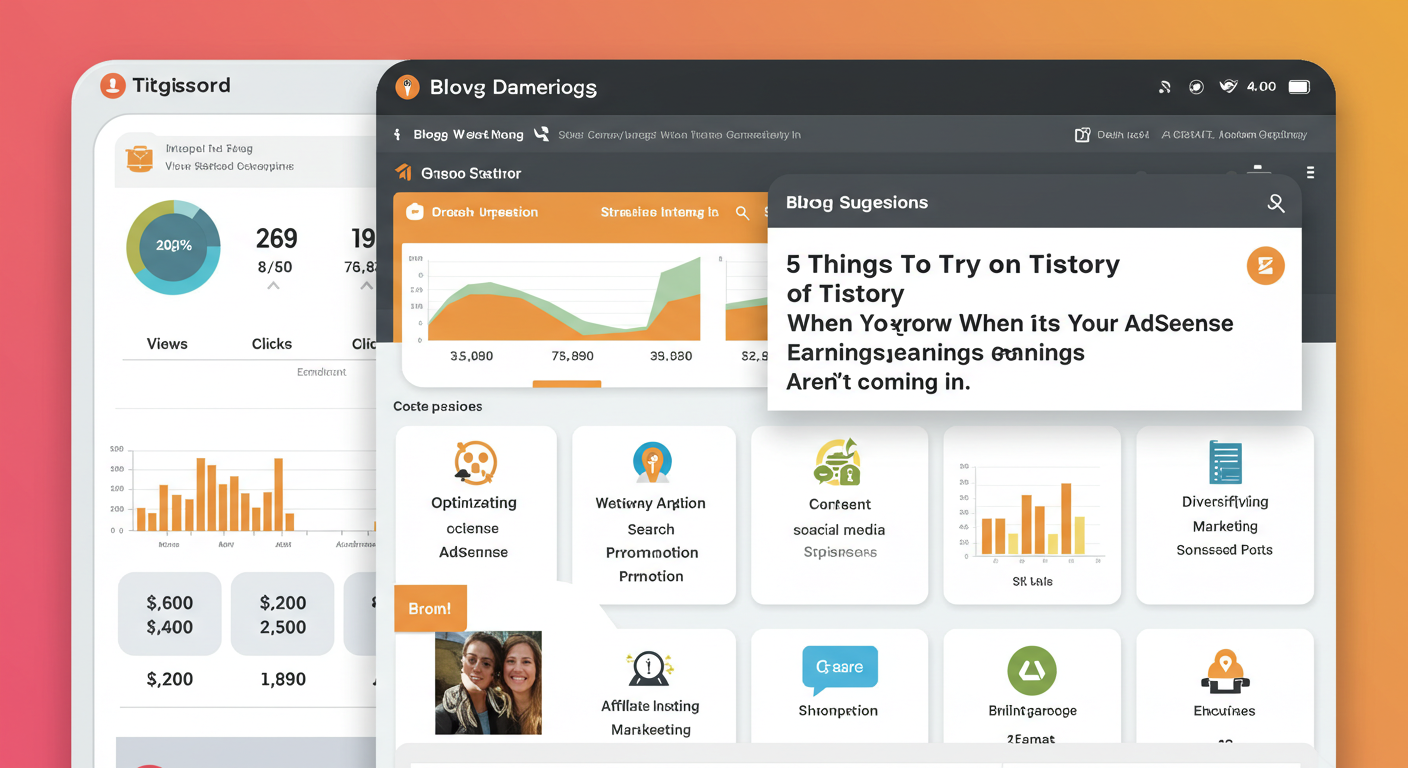The width and height of the screenshot is (1408, 768).
Task: Click the briefcase icon in the back window card
Action: [138, 158]
